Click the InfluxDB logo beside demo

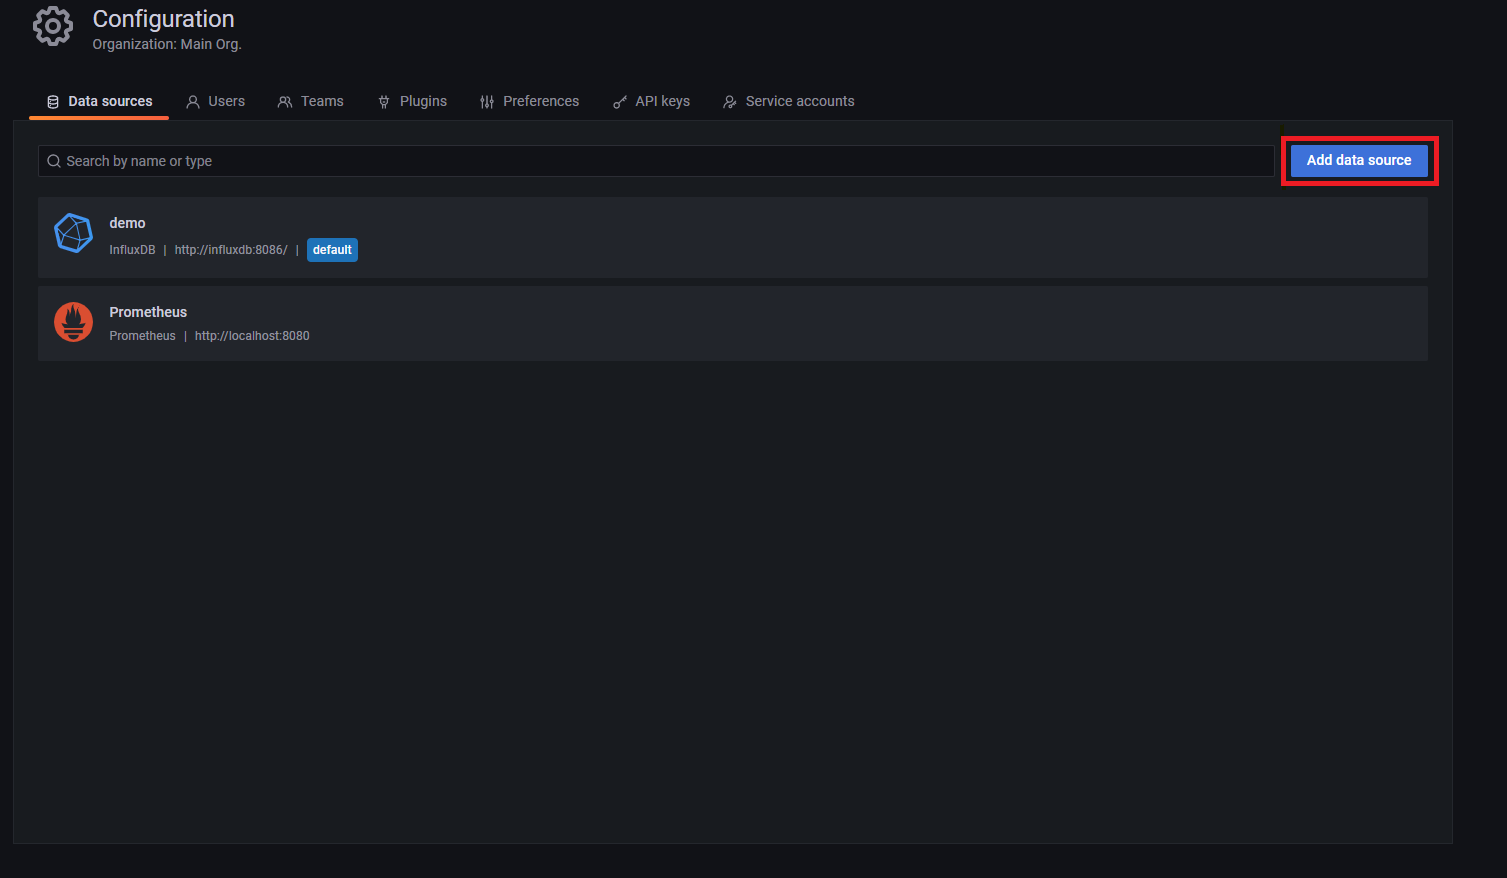click(x=73, y=232)
